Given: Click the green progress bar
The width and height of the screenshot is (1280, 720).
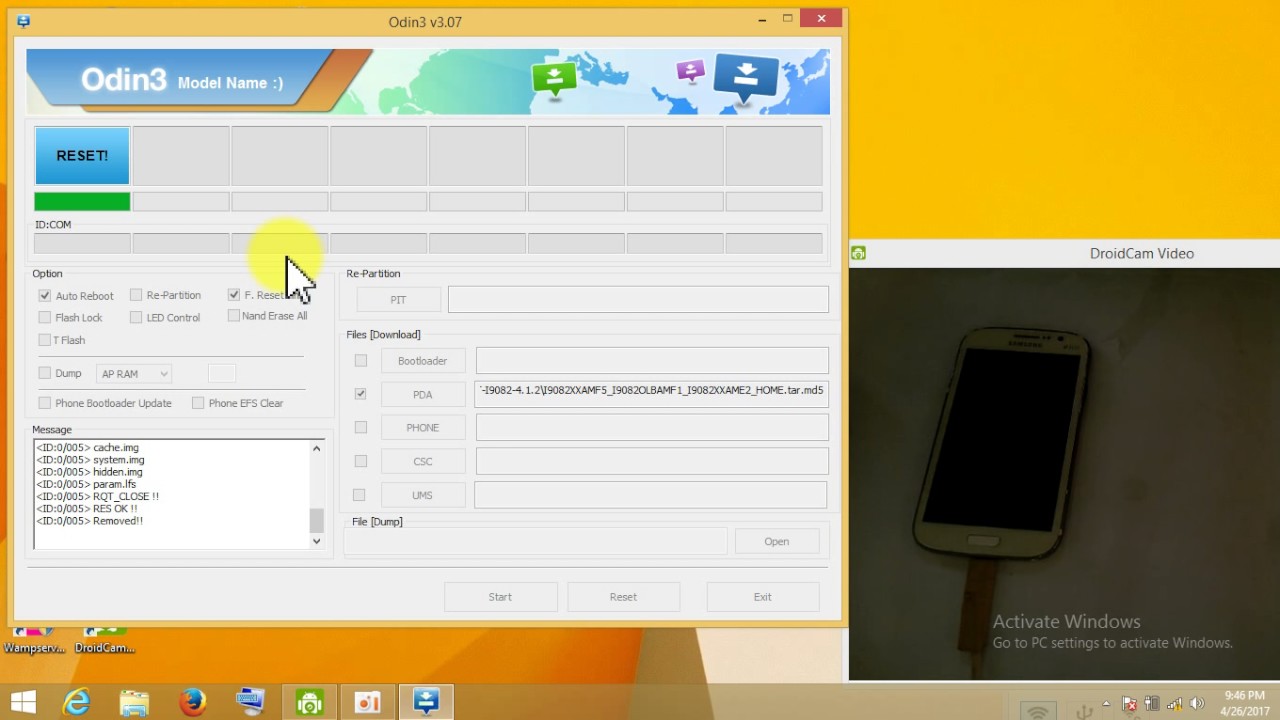Looking at the screenshot, I should click(82, 202).
